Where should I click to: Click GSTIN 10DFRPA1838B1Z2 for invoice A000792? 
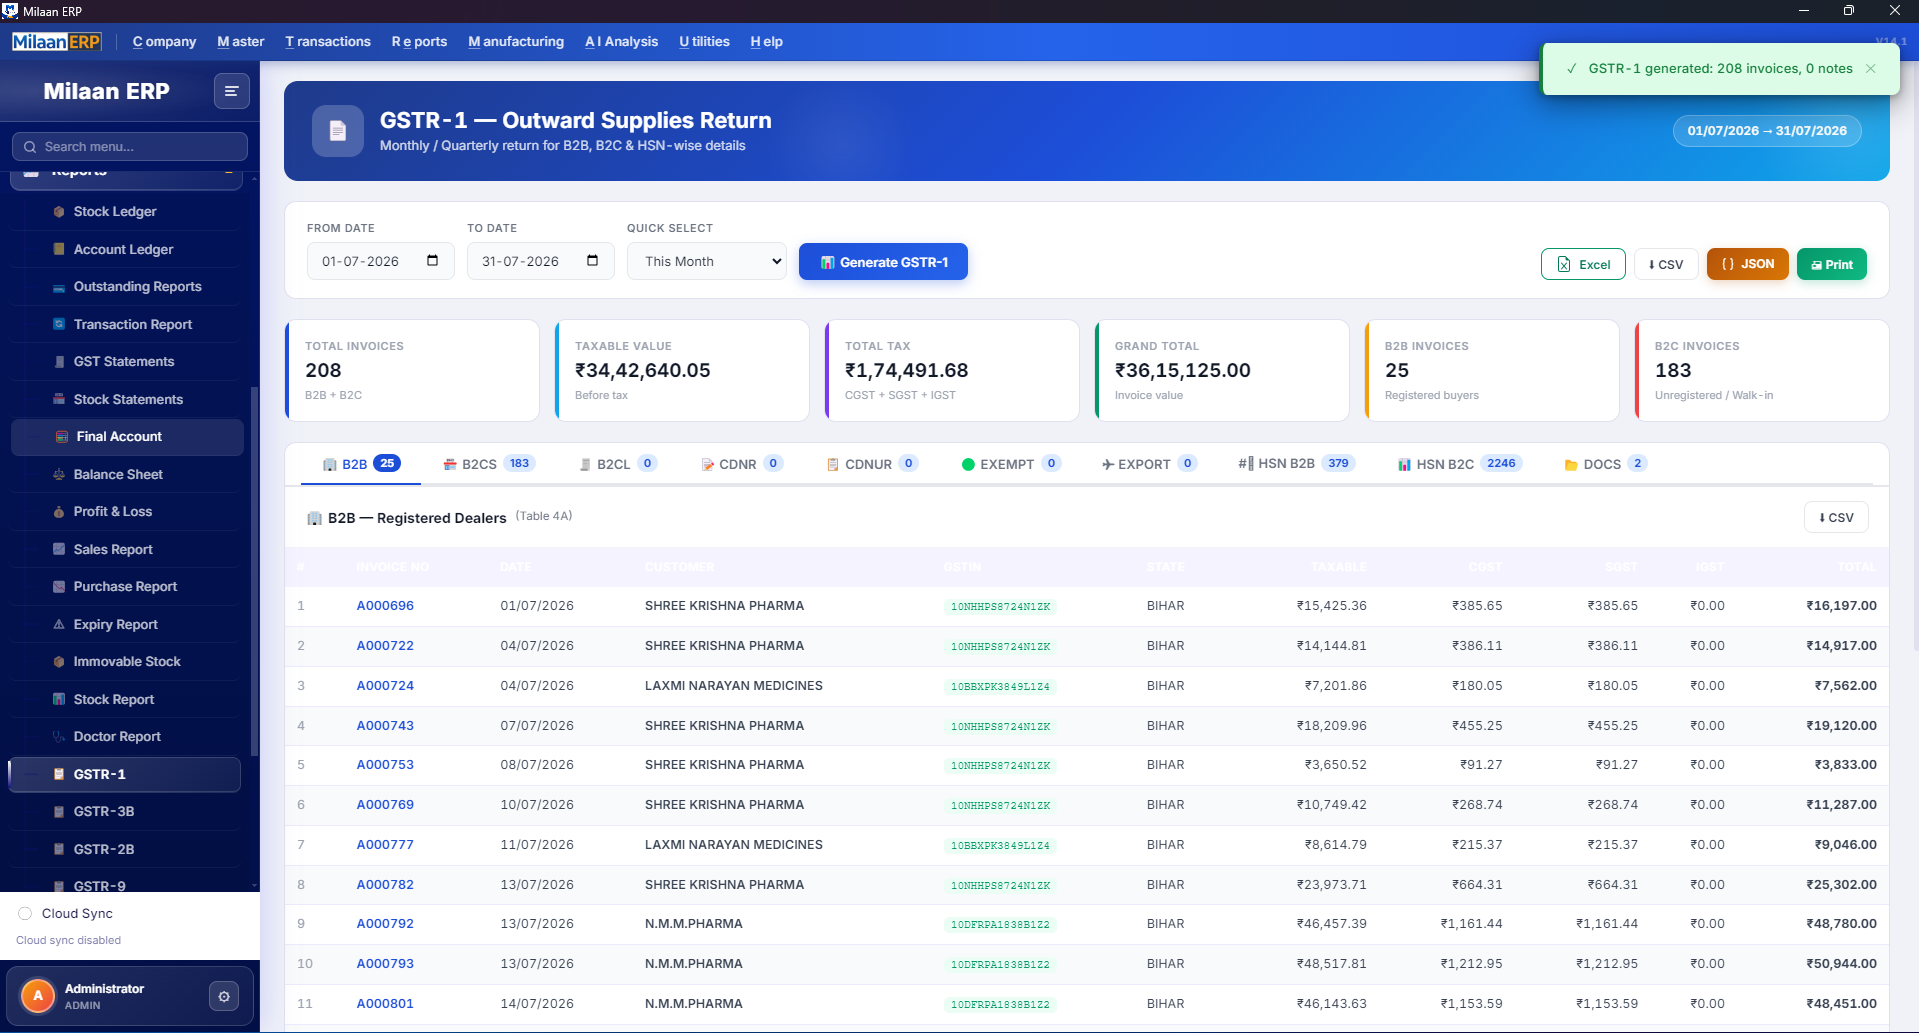(1000, 925)
